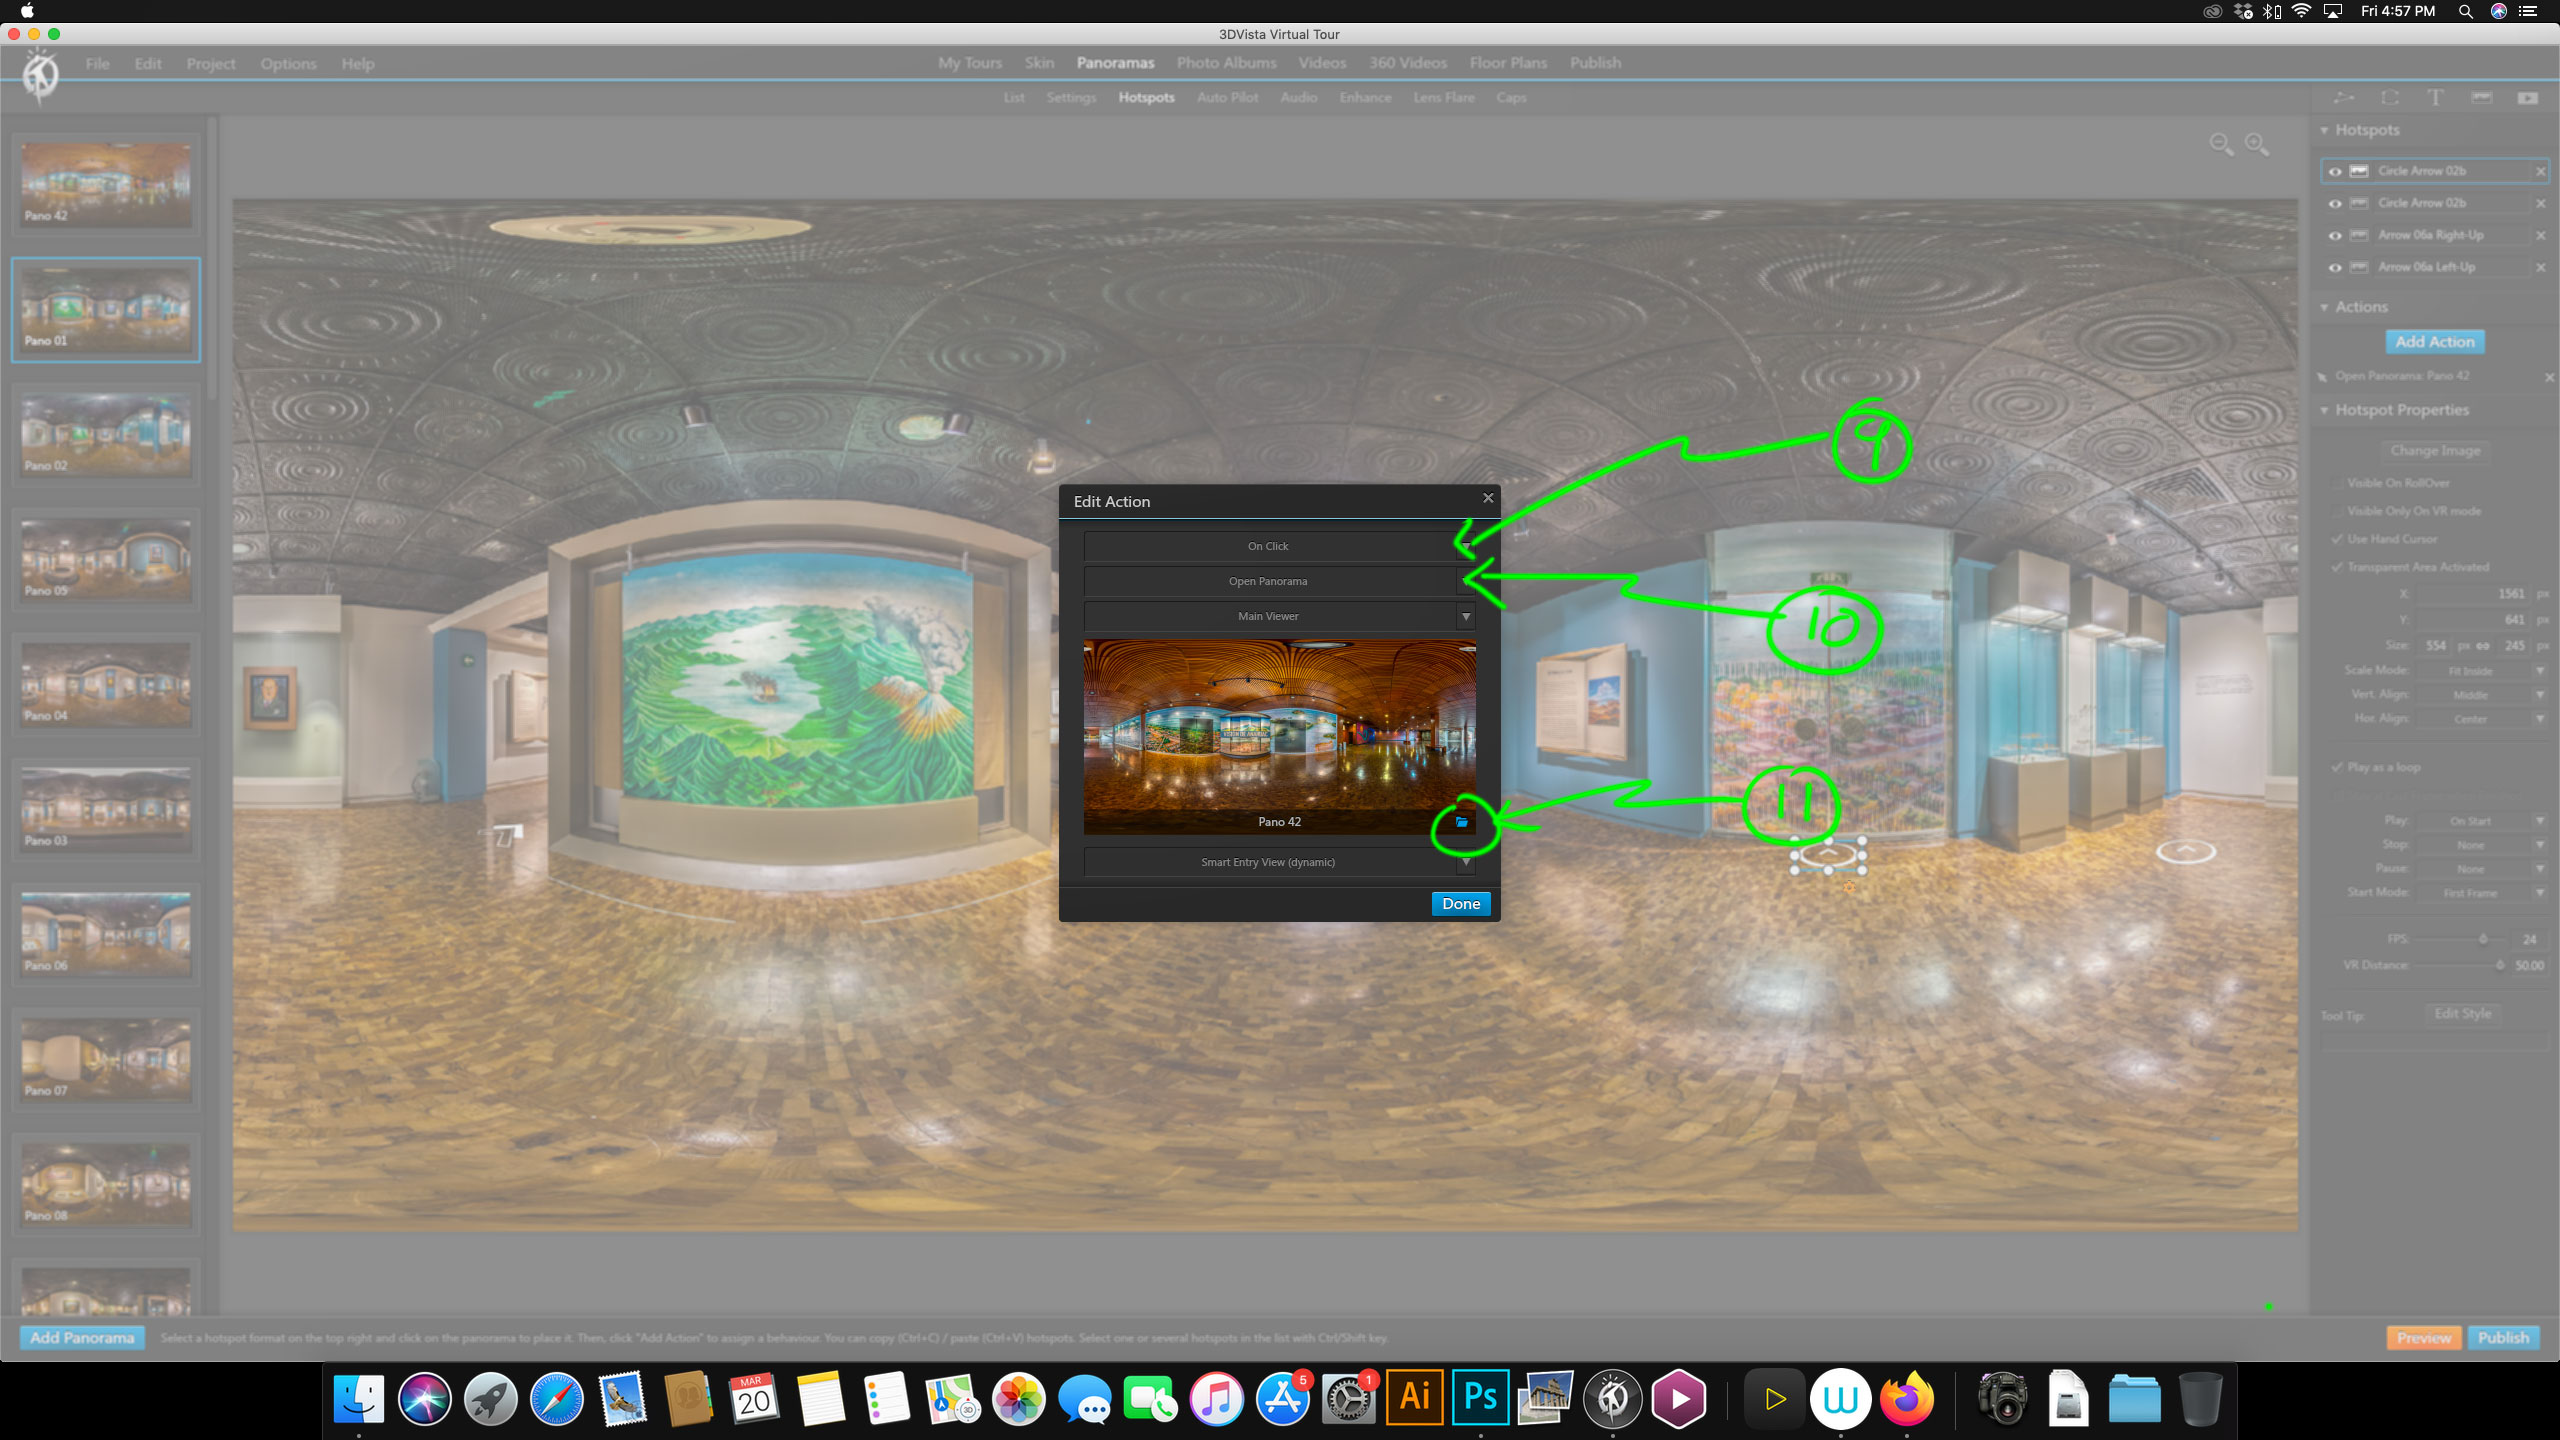The width and height of the screenshot is (2560, 1440).
Task: Adjust the FPS slider handle
Action: tap(2483, 939)
